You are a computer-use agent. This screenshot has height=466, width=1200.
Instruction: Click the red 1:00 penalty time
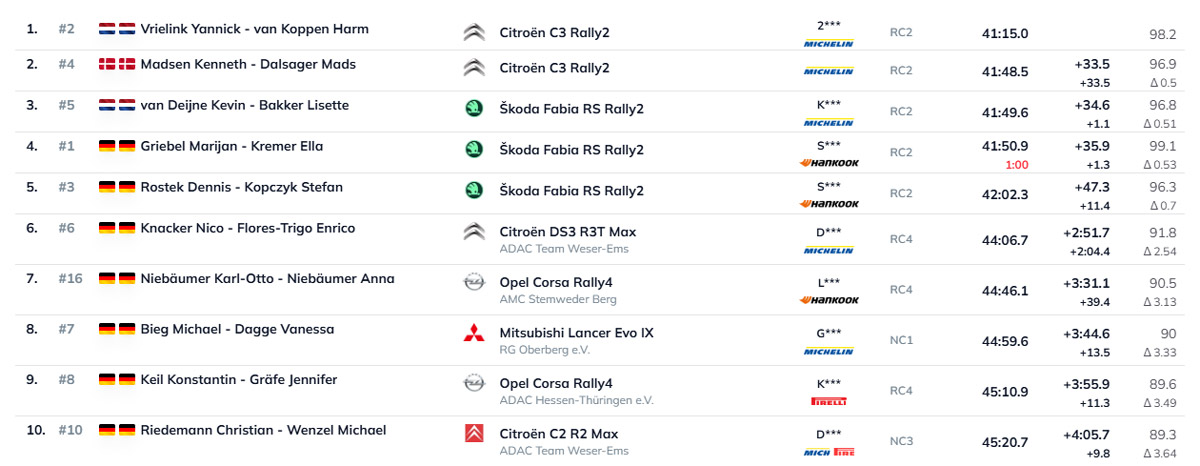1015,164
